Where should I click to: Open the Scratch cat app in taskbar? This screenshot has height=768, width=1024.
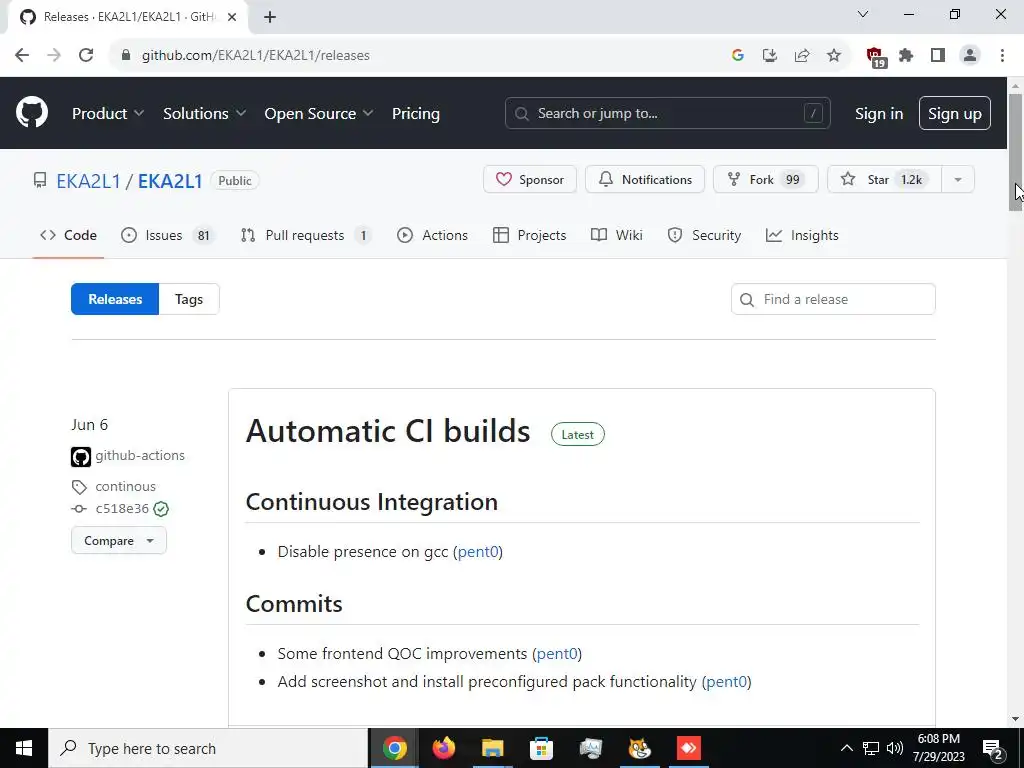pos(639,748)
